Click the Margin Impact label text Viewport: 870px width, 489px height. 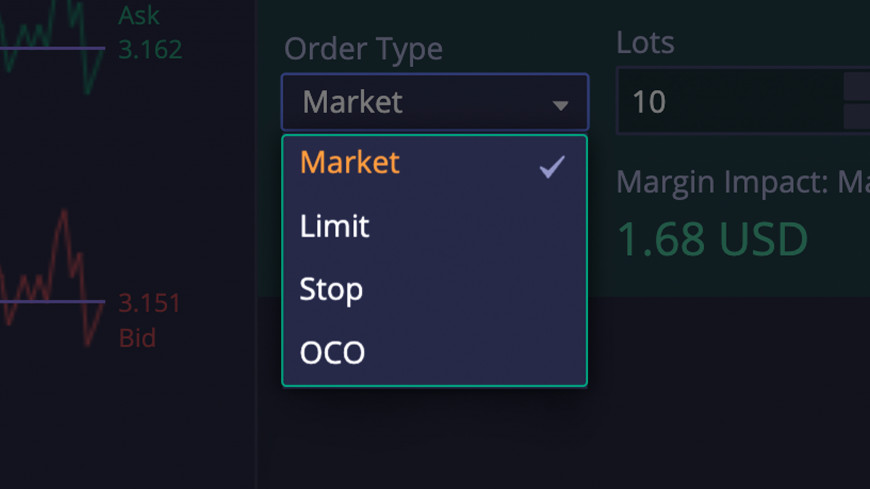pyautogui.click(x=740, y=183)
